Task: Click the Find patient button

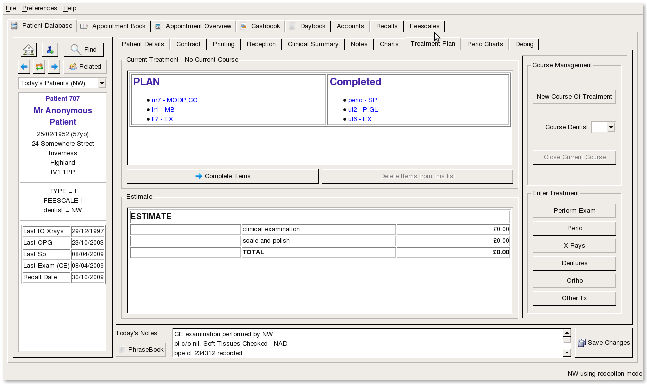Action: point(84,50)
